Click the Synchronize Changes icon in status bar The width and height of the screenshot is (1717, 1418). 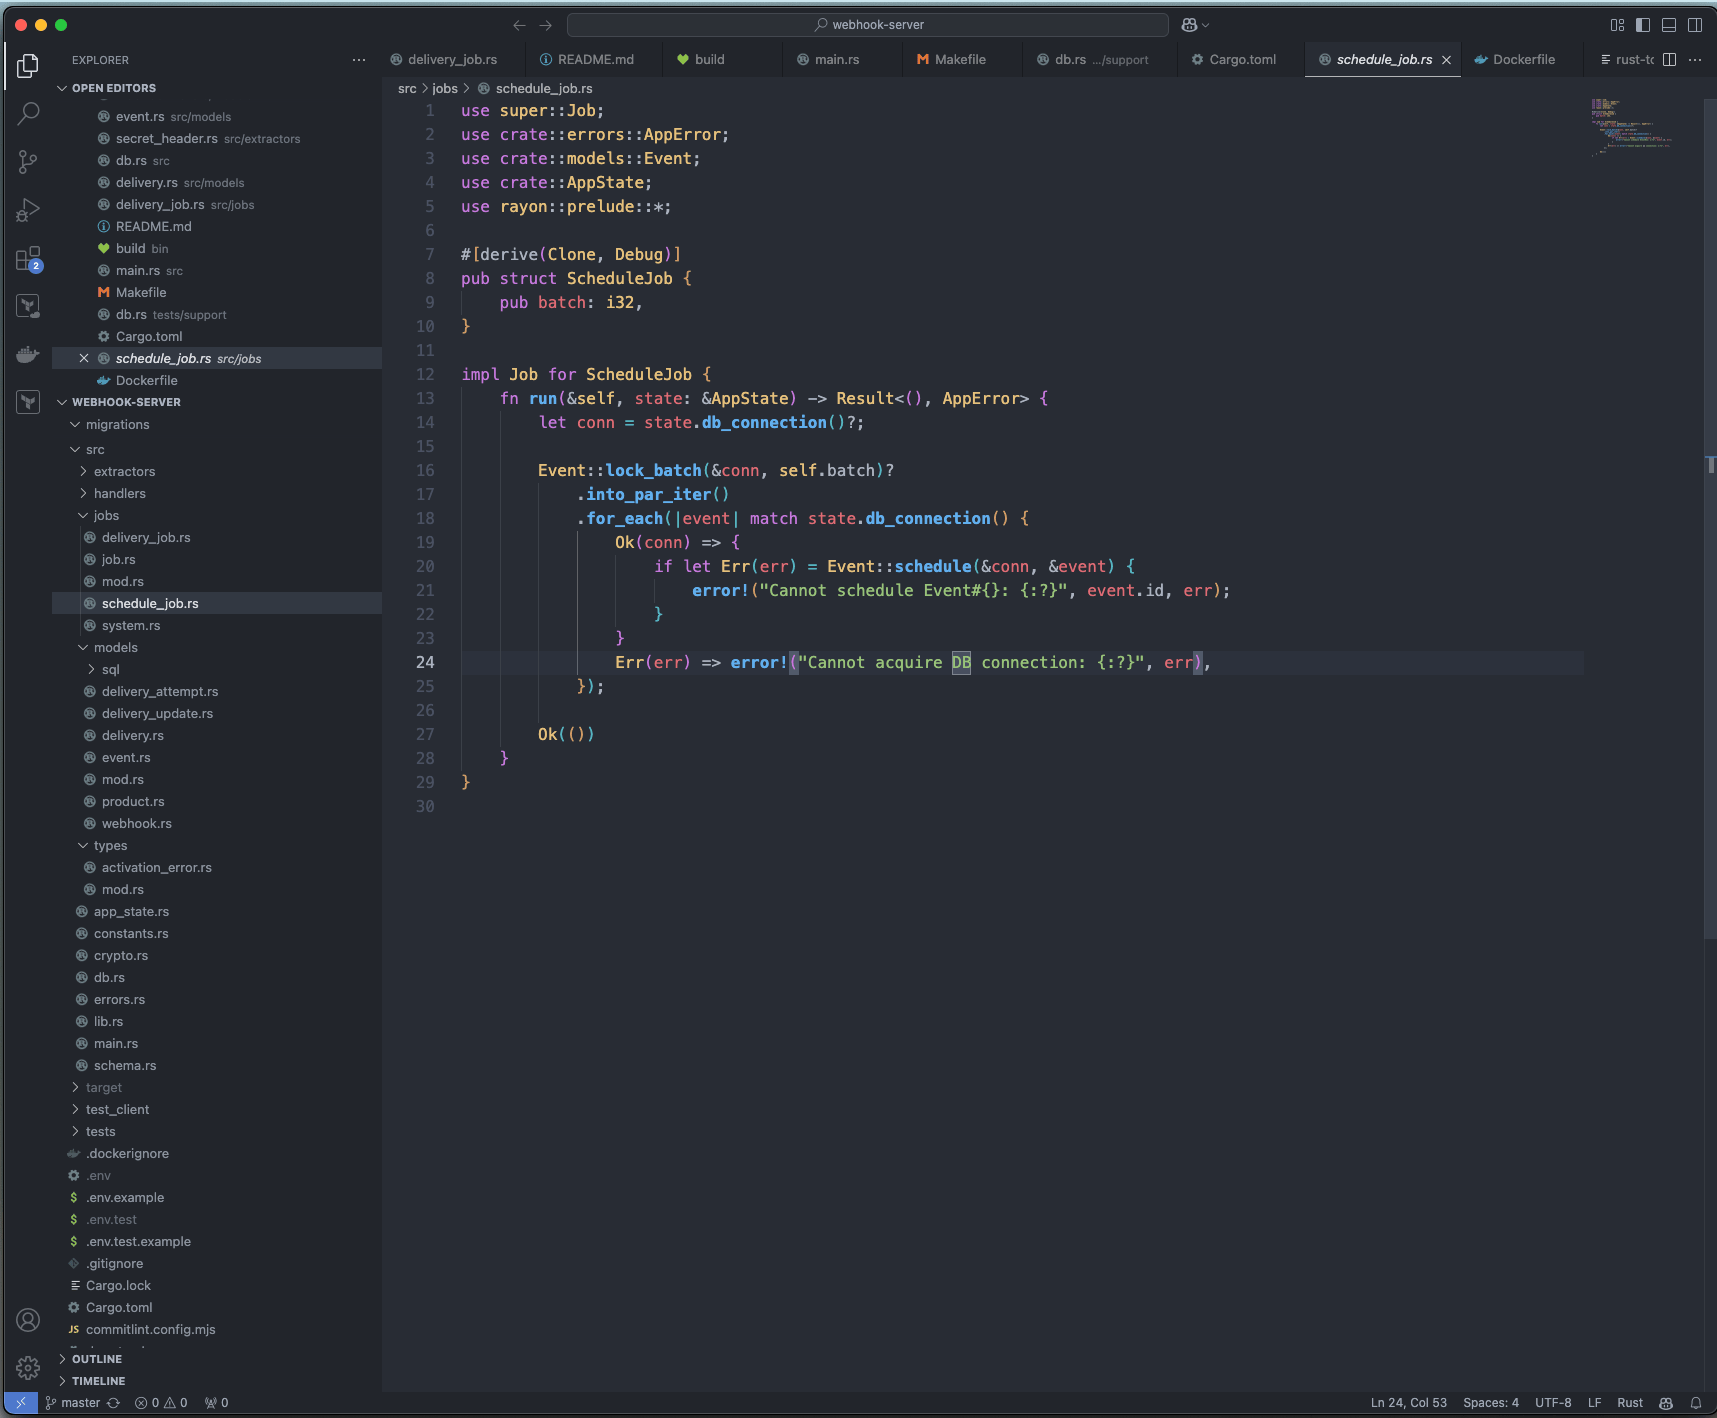[113, 1403]
